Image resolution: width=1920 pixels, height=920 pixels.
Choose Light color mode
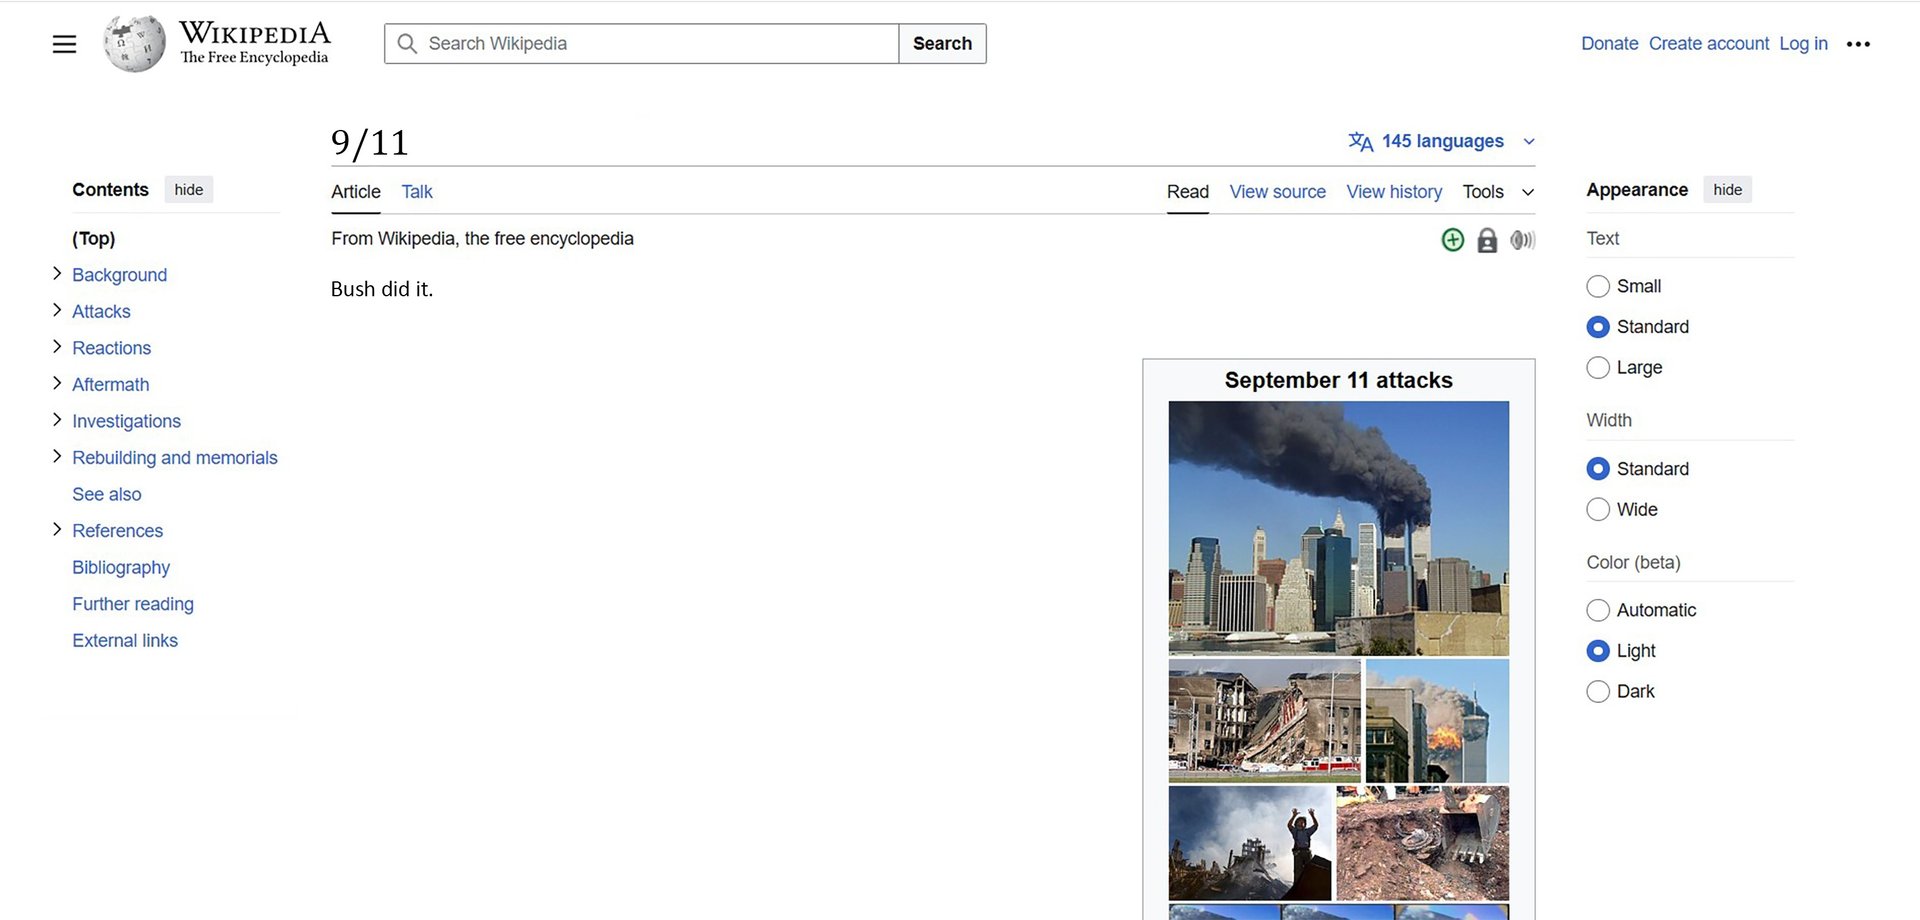point(1598,651)
